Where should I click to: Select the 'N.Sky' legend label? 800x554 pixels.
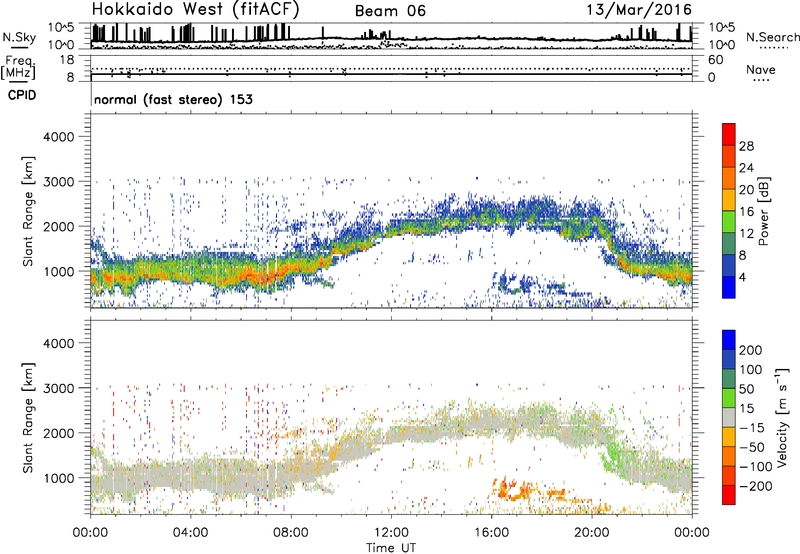(x=19, y=37)
